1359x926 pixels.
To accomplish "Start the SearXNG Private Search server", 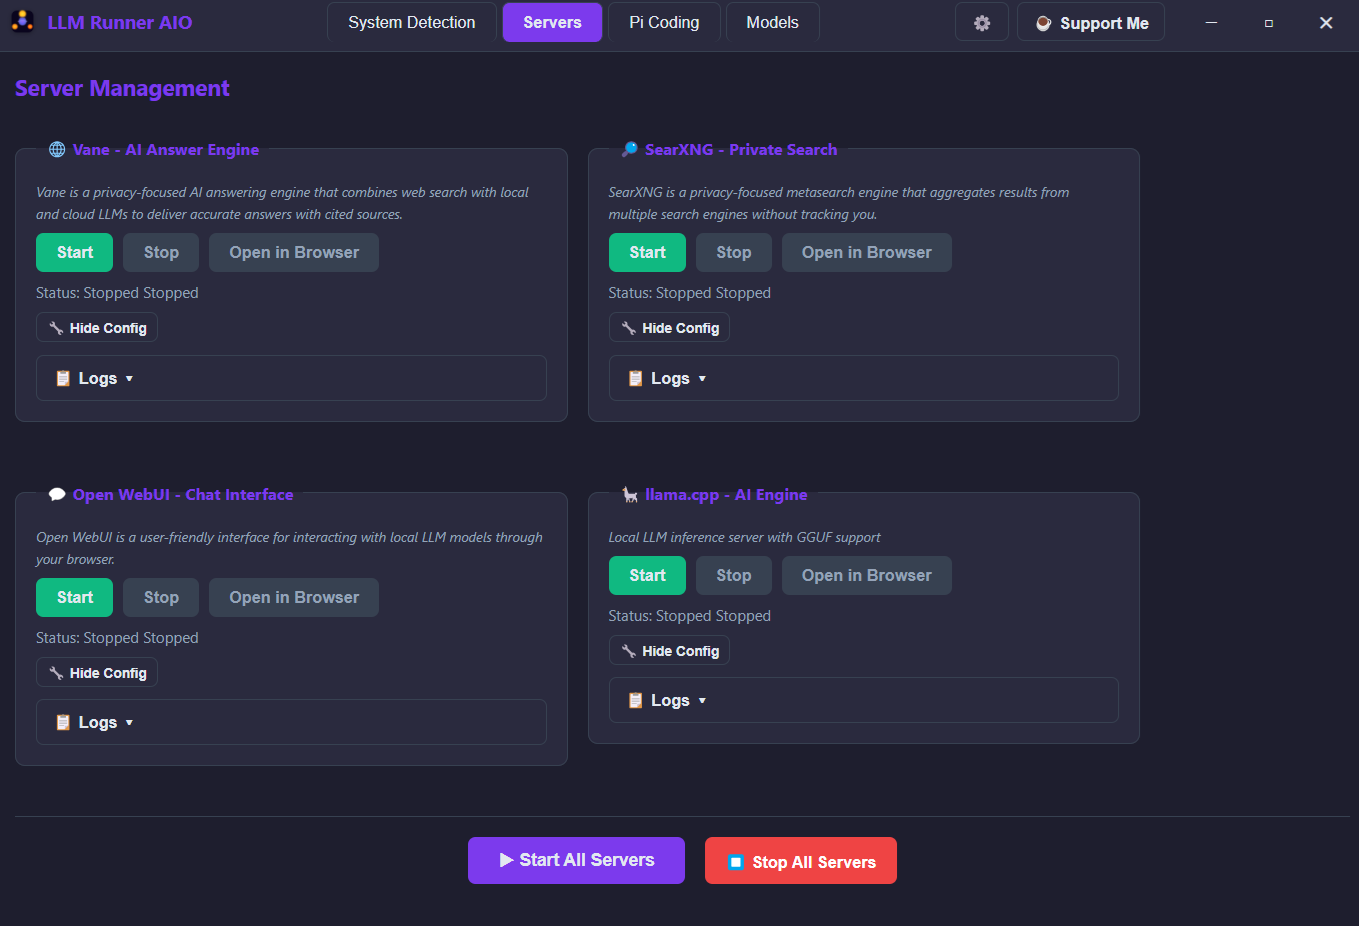I will pos(647,253).
